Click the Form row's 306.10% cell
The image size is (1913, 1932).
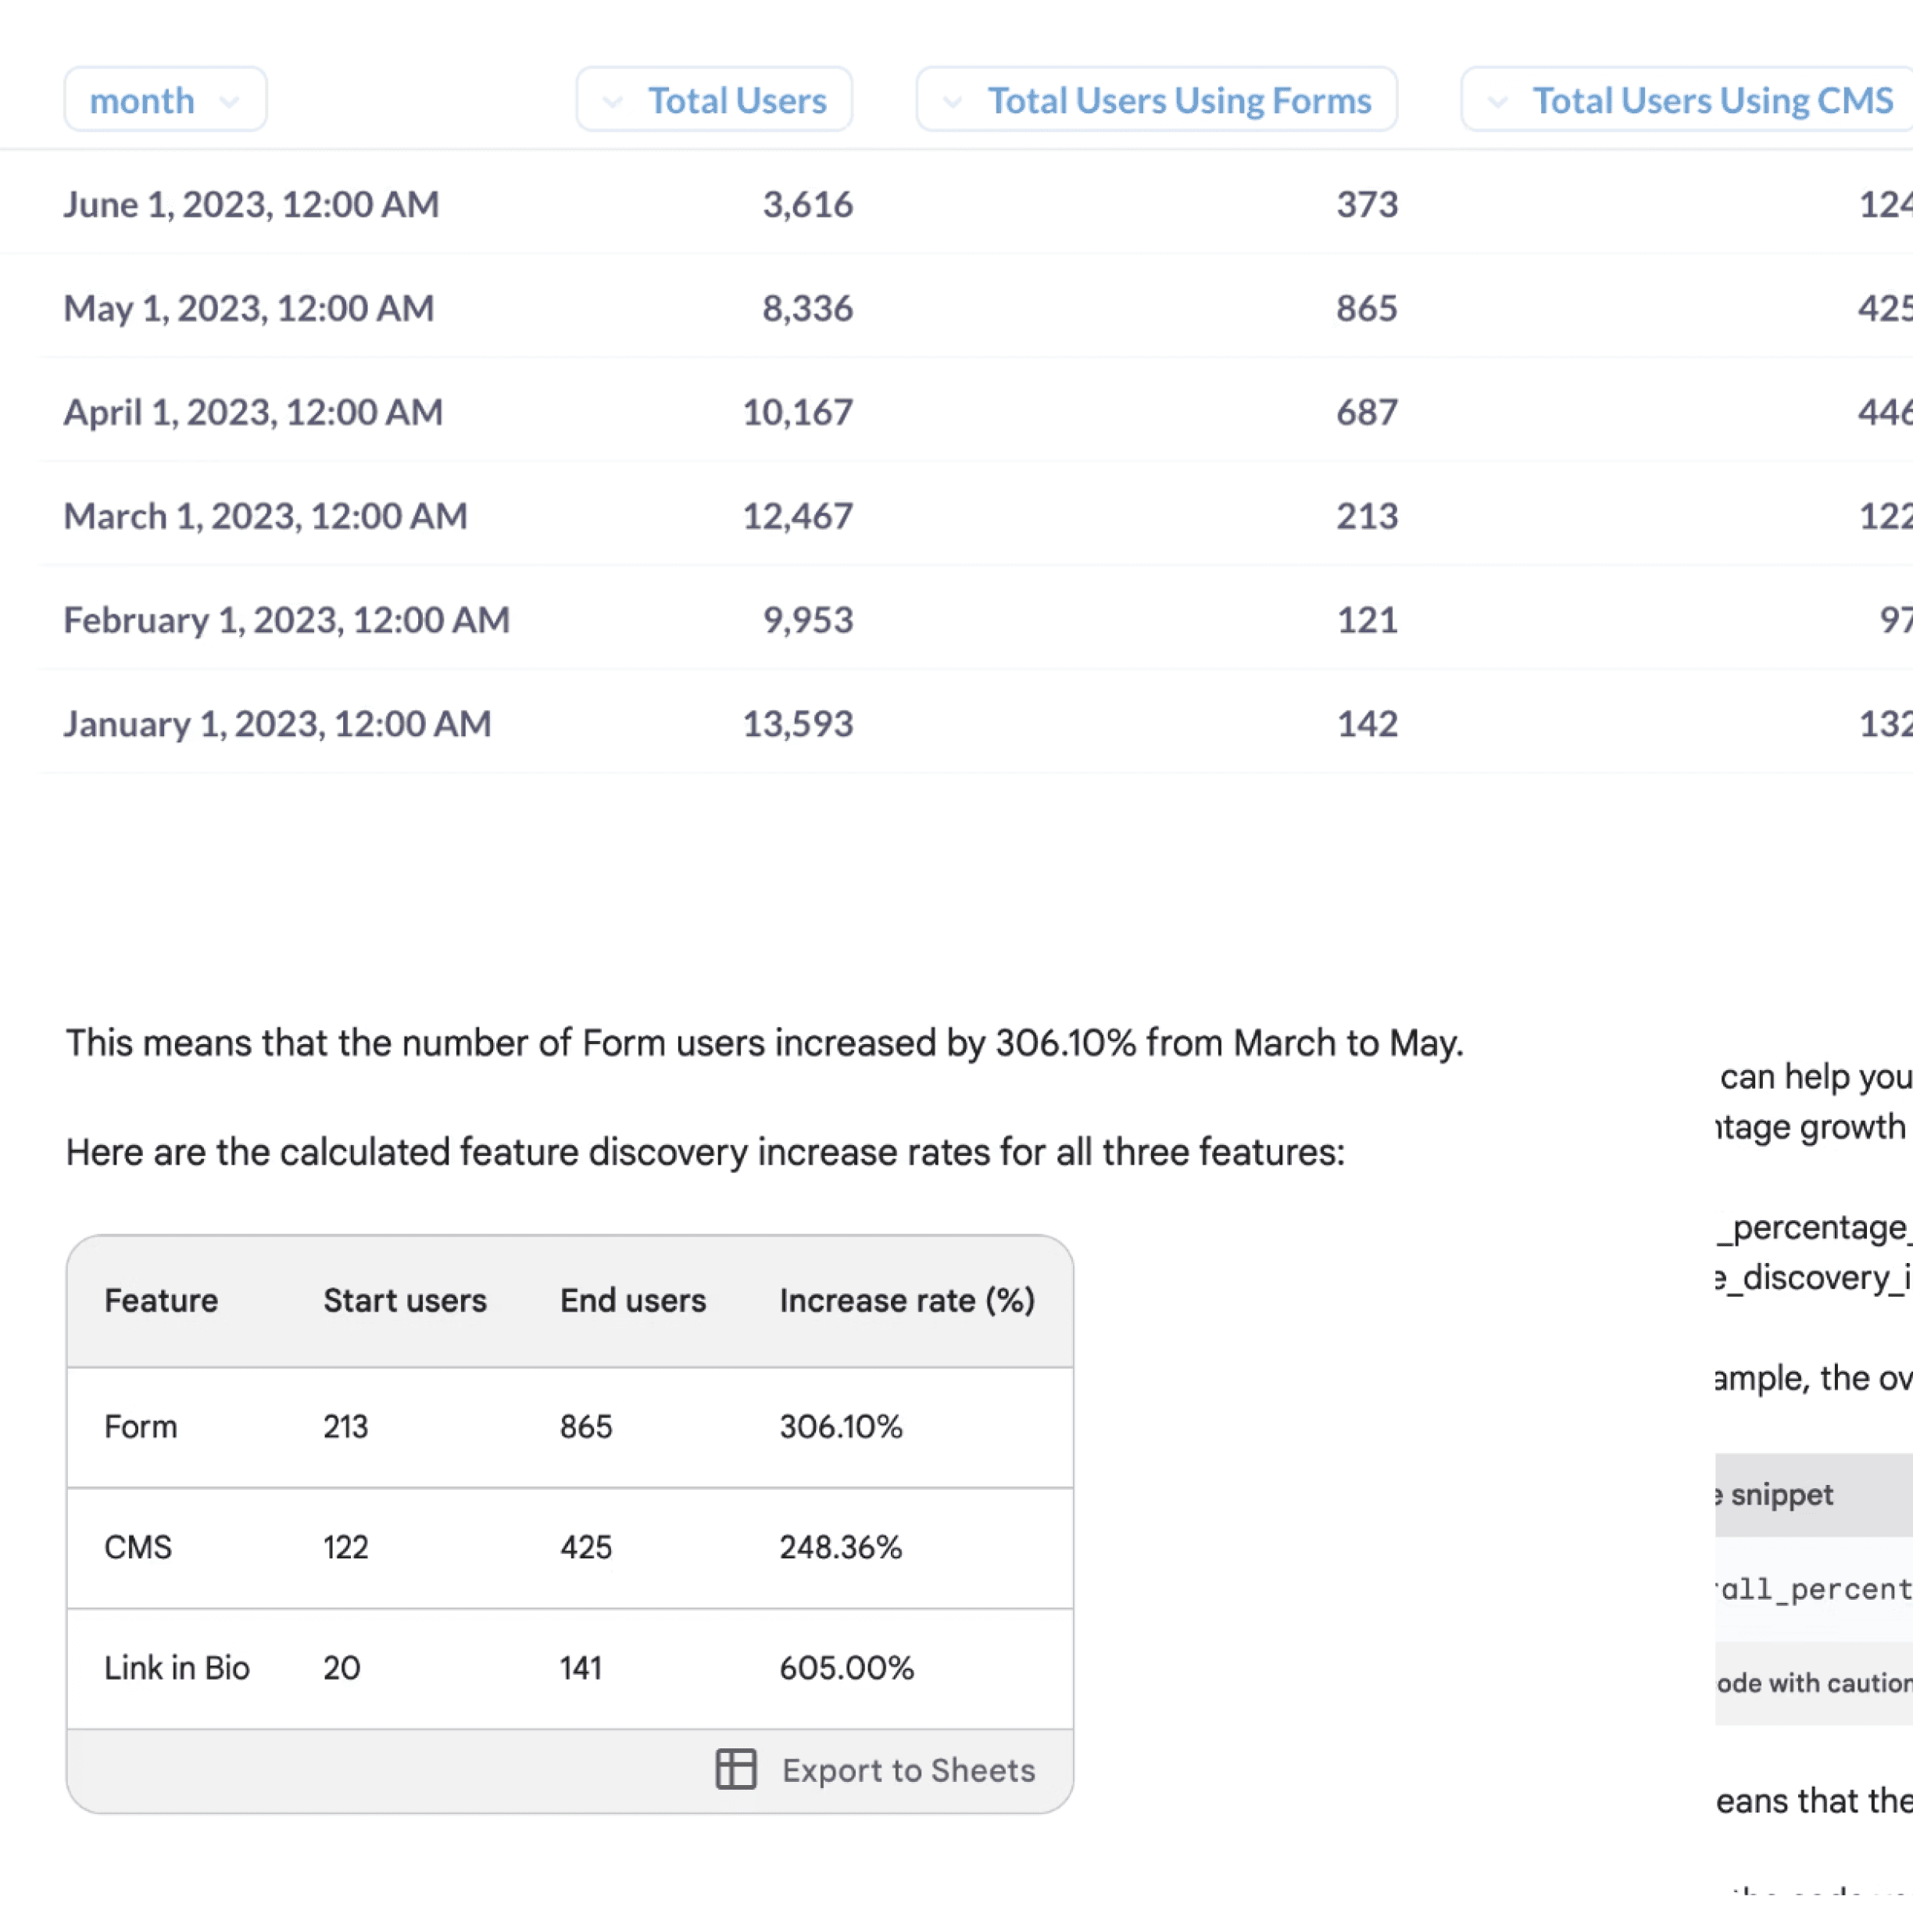(840, 1426)
